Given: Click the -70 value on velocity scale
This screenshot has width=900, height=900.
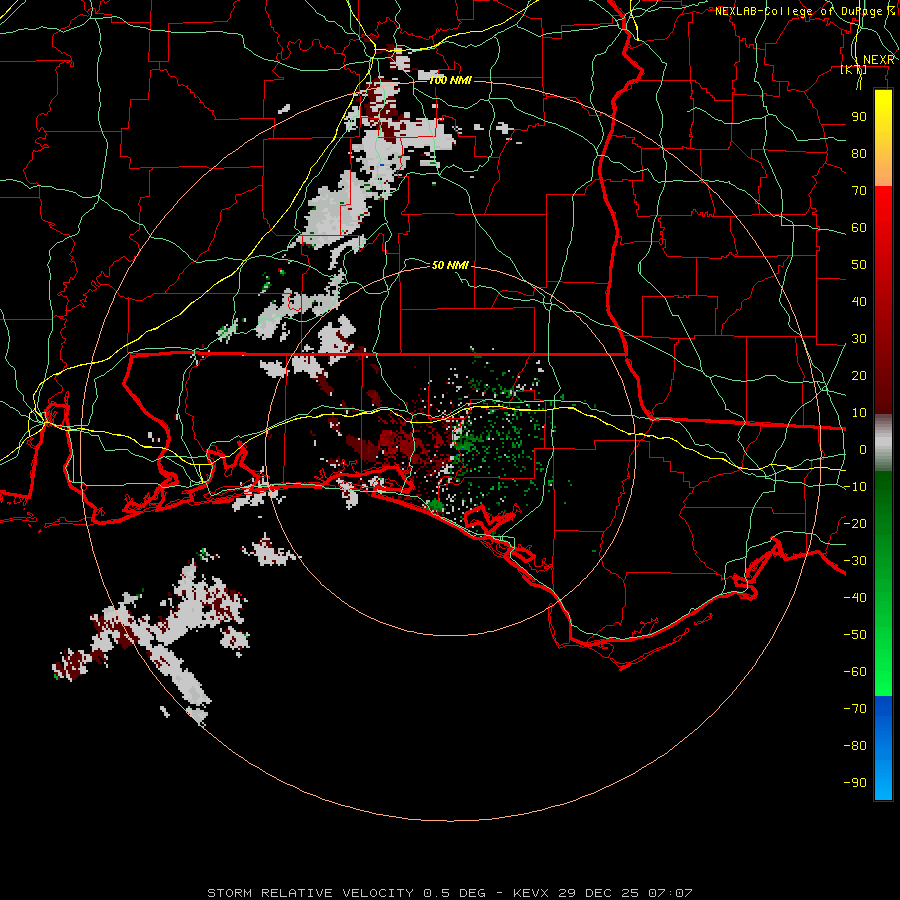Looking at the screenshot, I should pos(855,709).
